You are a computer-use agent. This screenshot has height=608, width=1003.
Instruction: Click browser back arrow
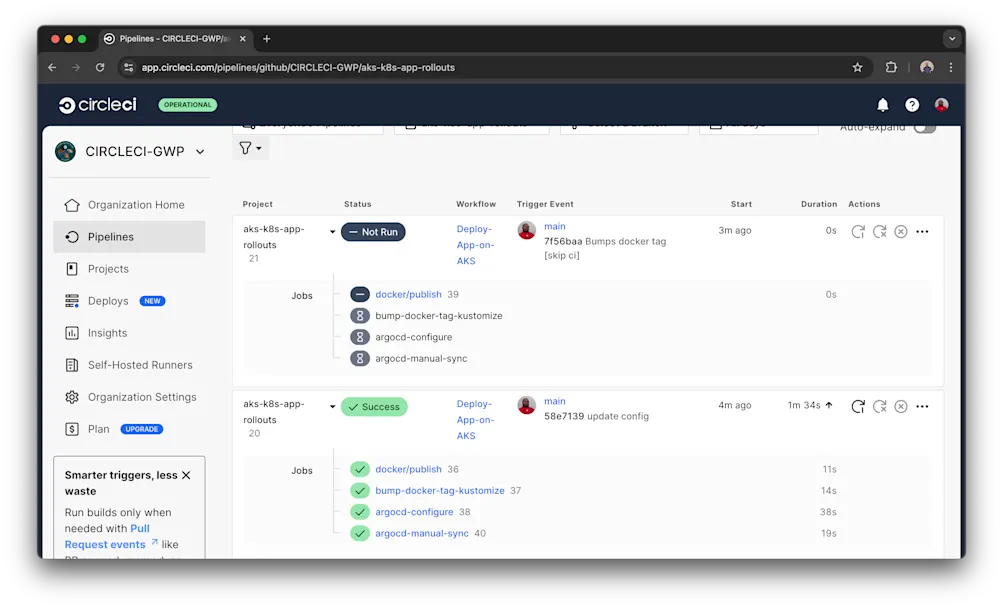click(x=52, y=67)
